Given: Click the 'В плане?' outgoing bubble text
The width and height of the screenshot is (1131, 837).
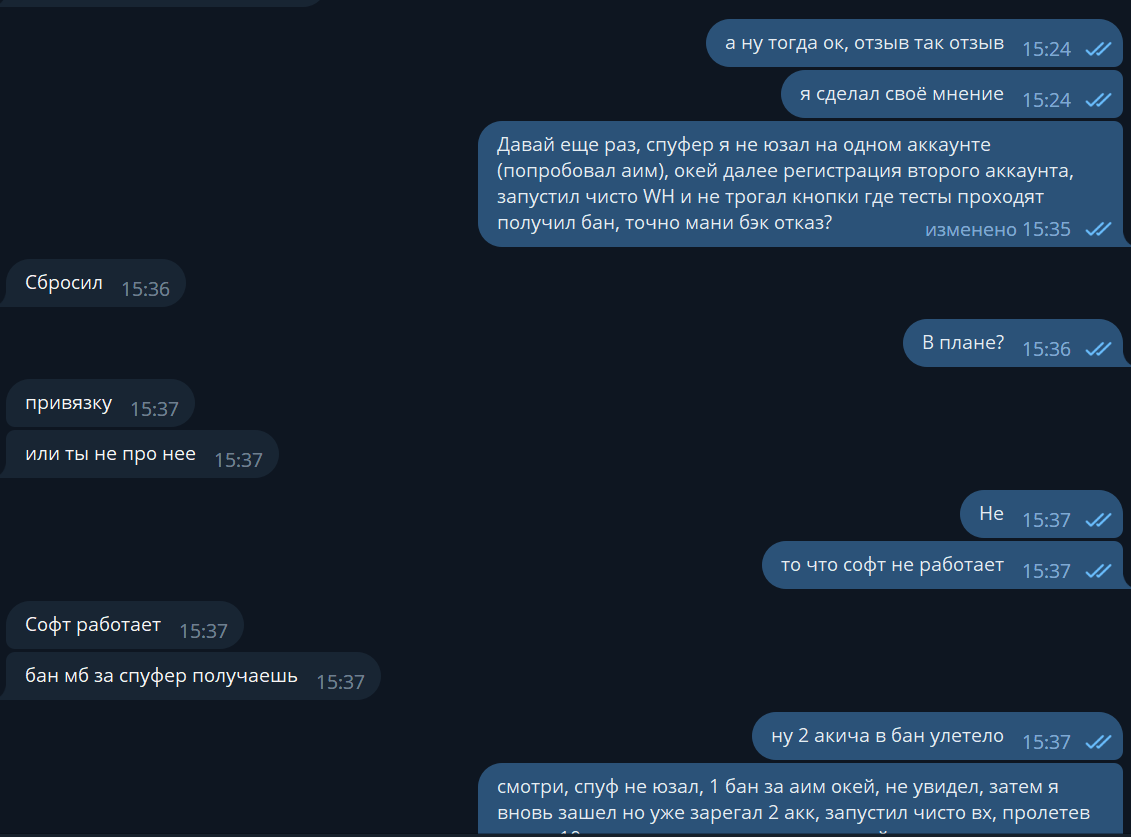Looking at the screenshot, I should click(962, 342).
